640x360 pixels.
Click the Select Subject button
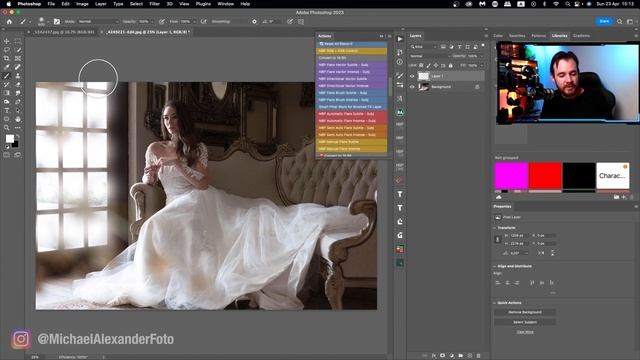pyautogui.click(x=525, y=322)
